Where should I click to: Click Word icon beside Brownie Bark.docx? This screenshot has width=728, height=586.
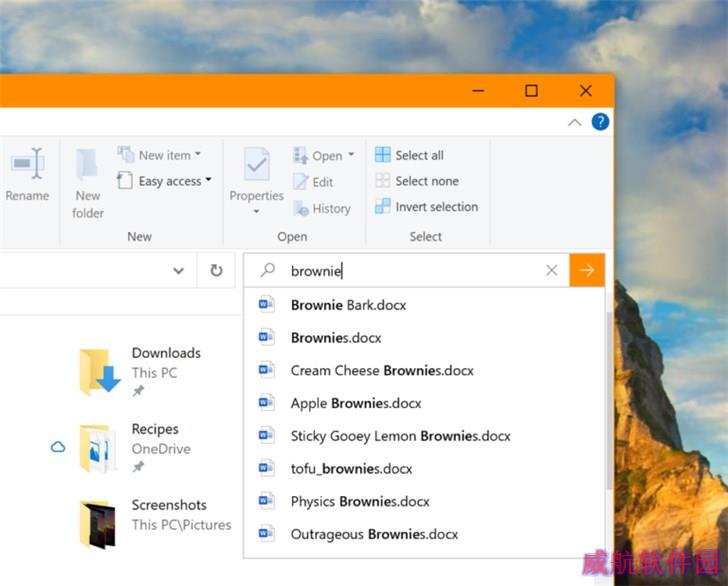(x=266, y=304)
